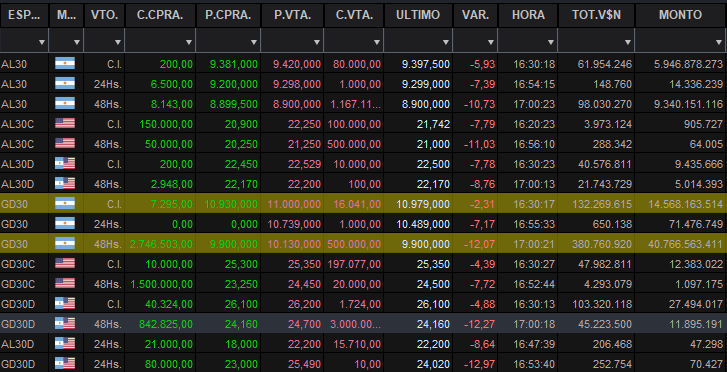Click the HORA filter input box
The image size is (727, 372).
(528, 40)
